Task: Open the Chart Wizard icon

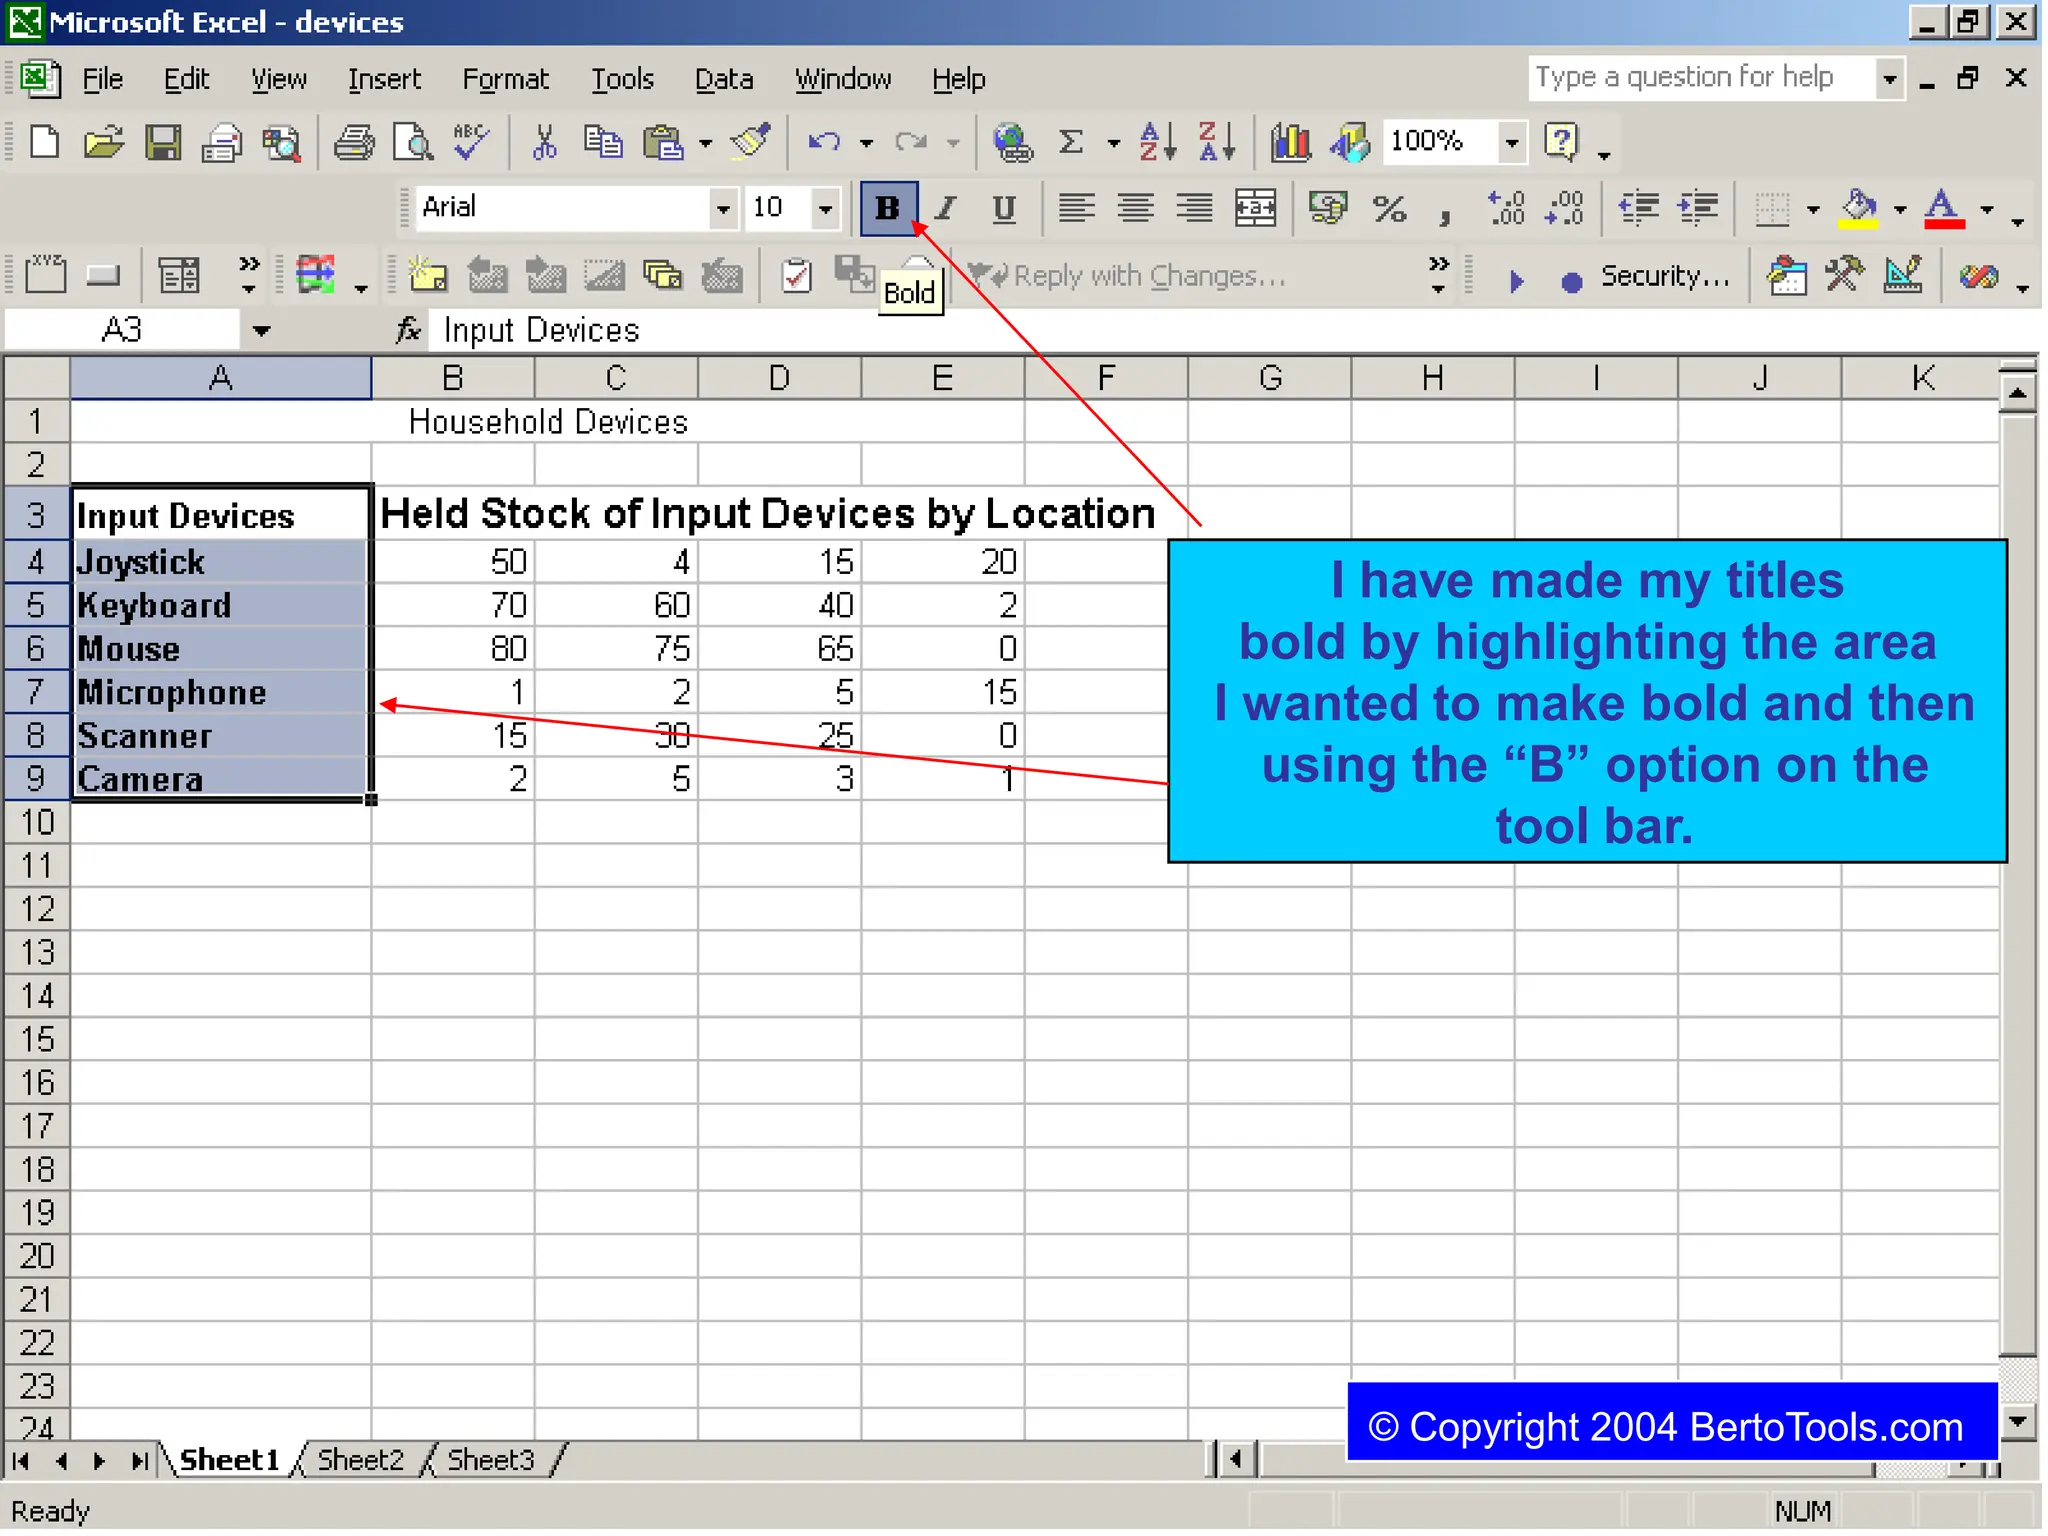Action: click(x=1290, y=143)
